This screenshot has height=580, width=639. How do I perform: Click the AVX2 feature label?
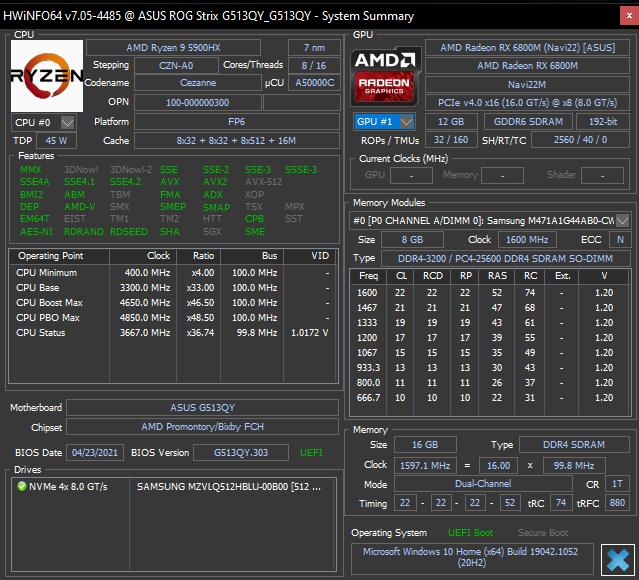[x=215, y=182]
